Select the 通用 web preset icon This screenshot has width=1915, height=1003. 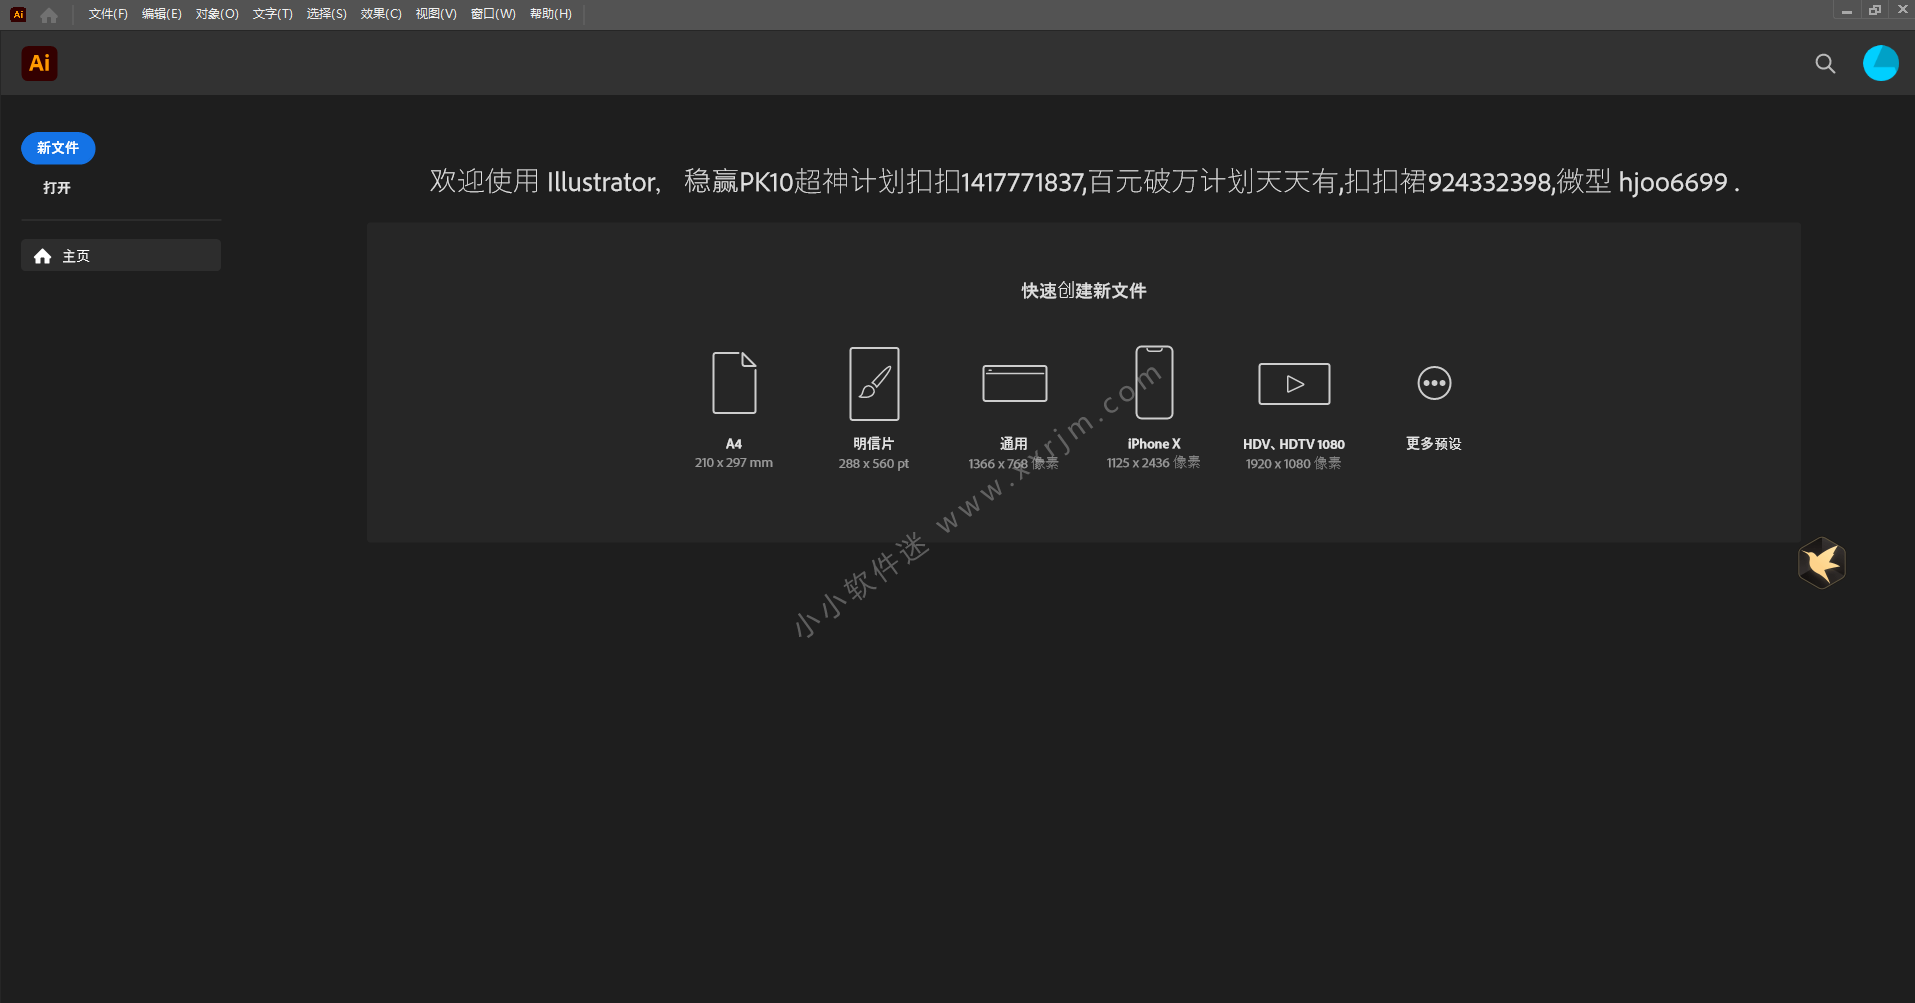[1014, 383]
